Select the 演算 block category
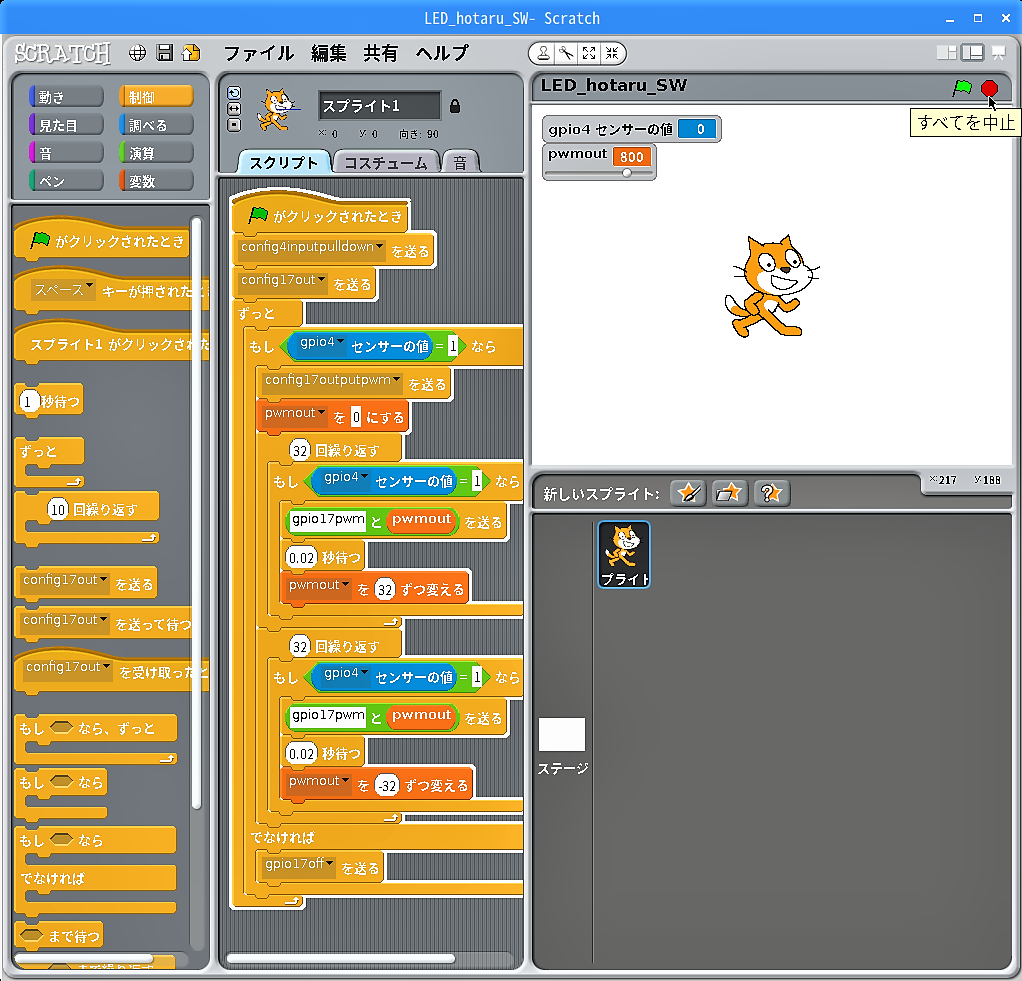Viewport: 1022px width, 981px height. tap(156, 153)
